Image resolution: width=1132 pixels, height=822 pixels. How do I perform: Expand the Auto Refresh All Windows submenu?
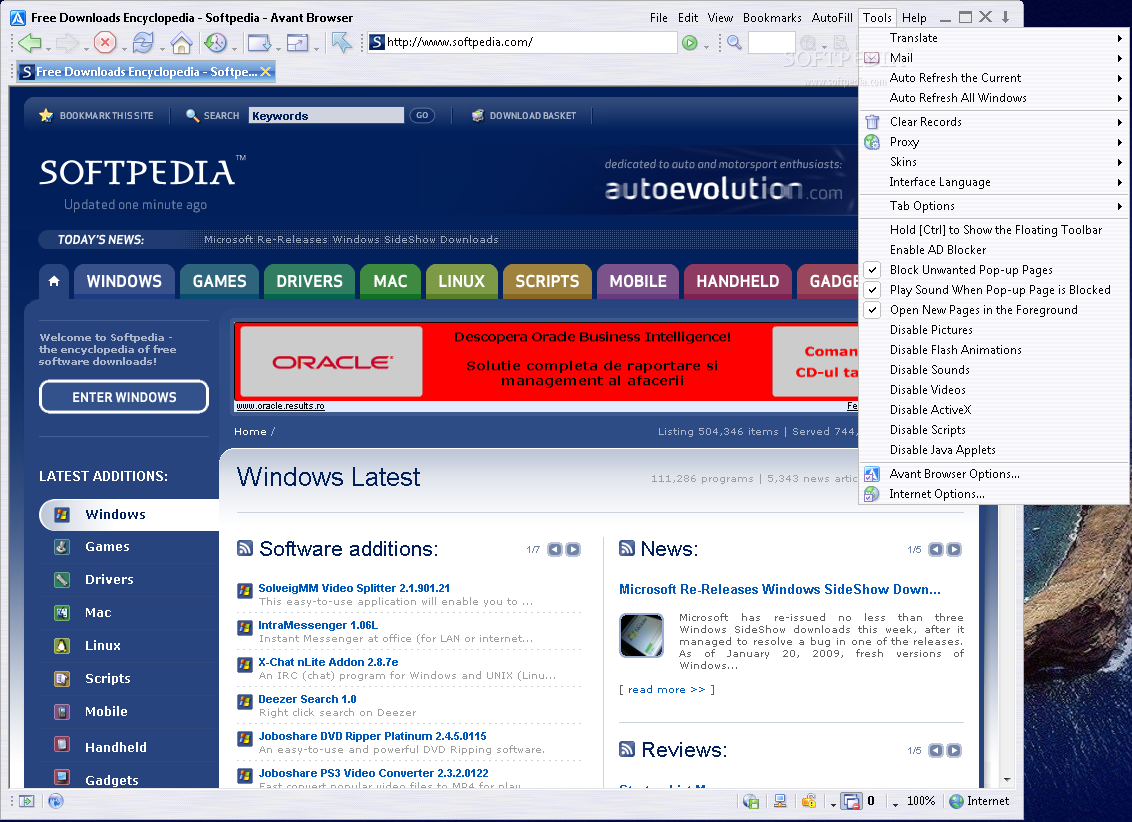click(x=993, y=98)
